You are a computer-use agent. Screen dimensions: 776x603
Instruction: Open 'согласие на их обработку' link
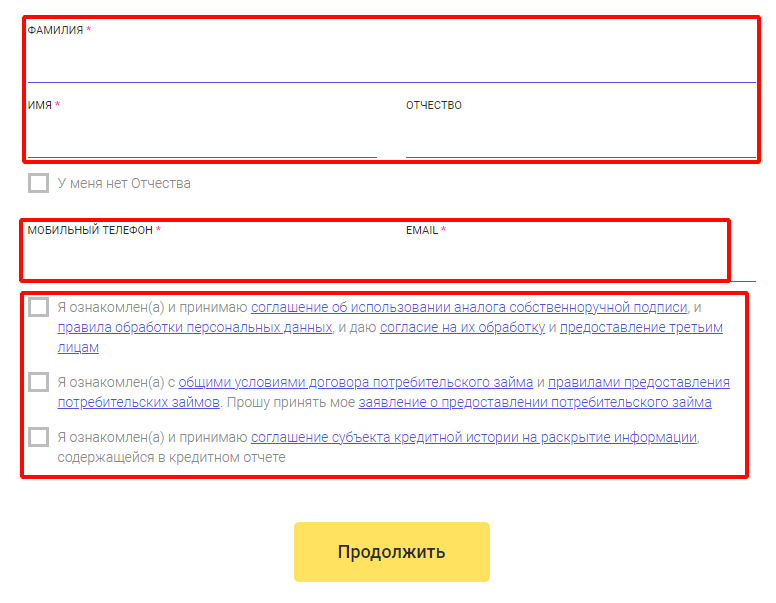pyautogui.click(x=462, y=328)
